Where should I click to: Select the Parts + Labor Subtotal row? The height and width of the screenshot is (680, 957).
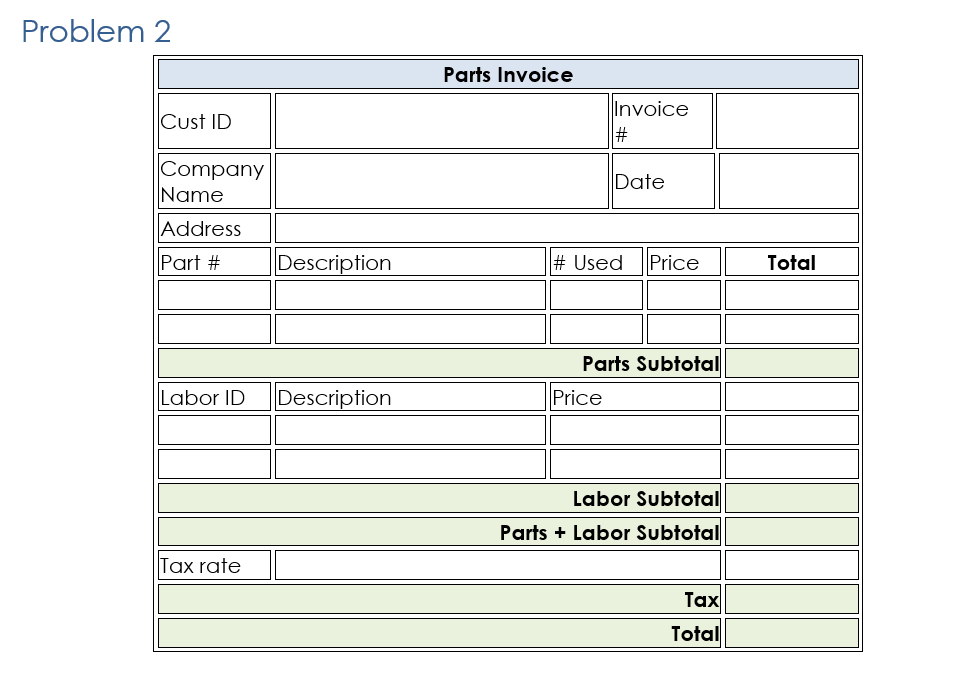coord(440,532)
